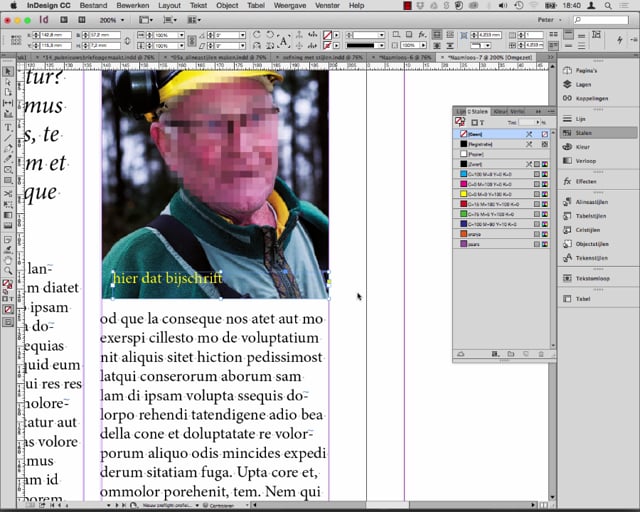Image resolution: width=640 pixels, height=512 pixels.
Task: Open the Kleur panel in dock
Action: click(582, 147)
